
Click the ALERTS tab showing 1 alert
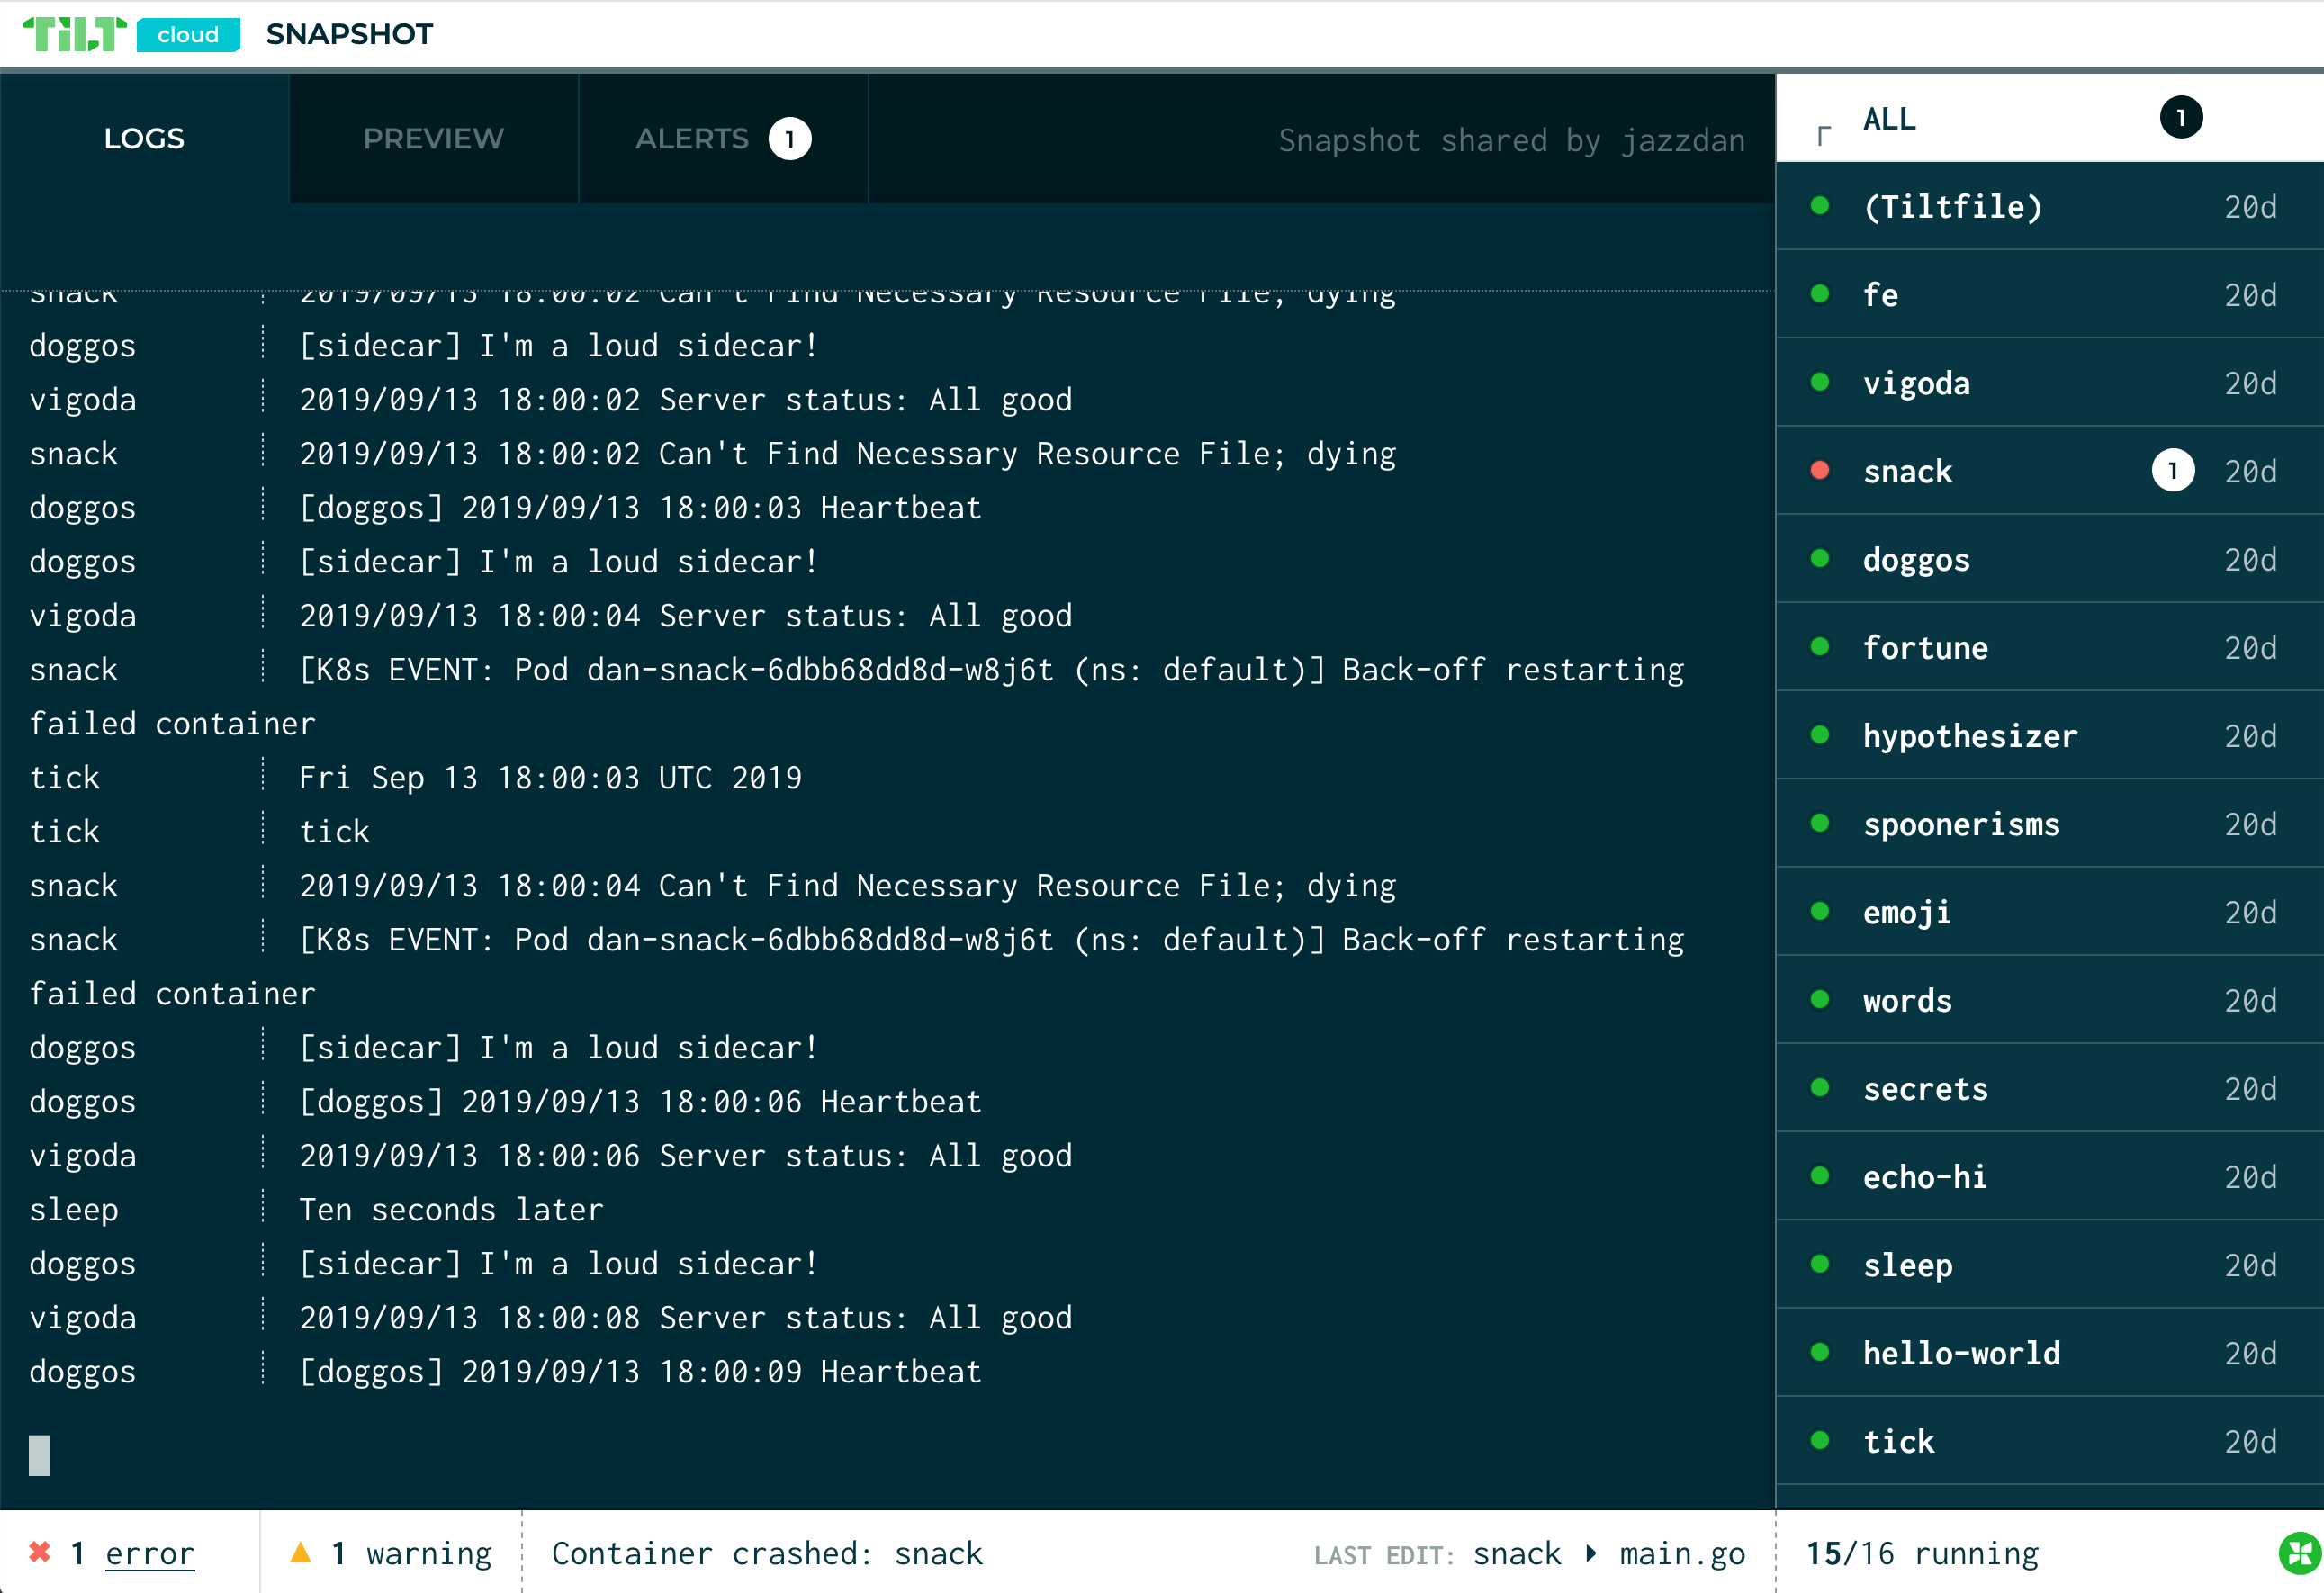[719, 138]
